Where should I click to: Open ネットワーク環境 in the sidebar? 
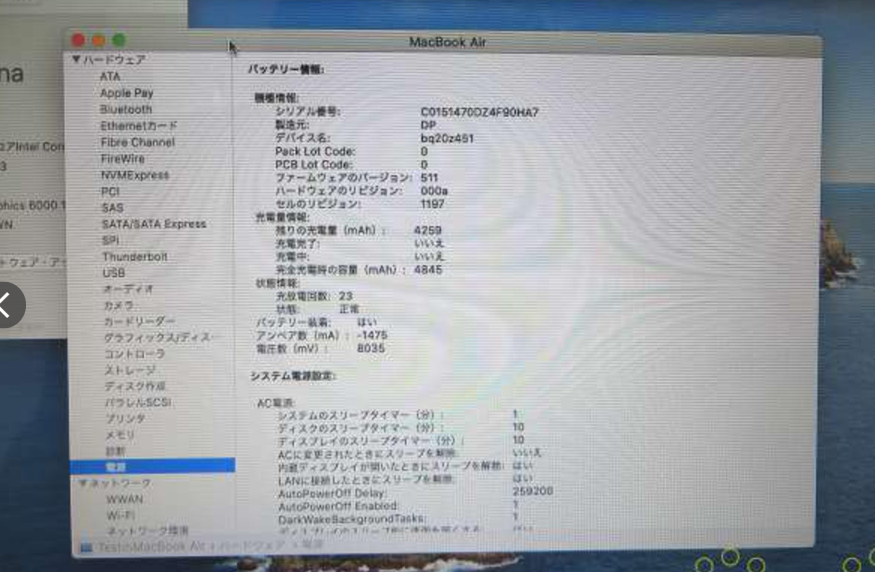pyautogui.click(x=148, y=530)
